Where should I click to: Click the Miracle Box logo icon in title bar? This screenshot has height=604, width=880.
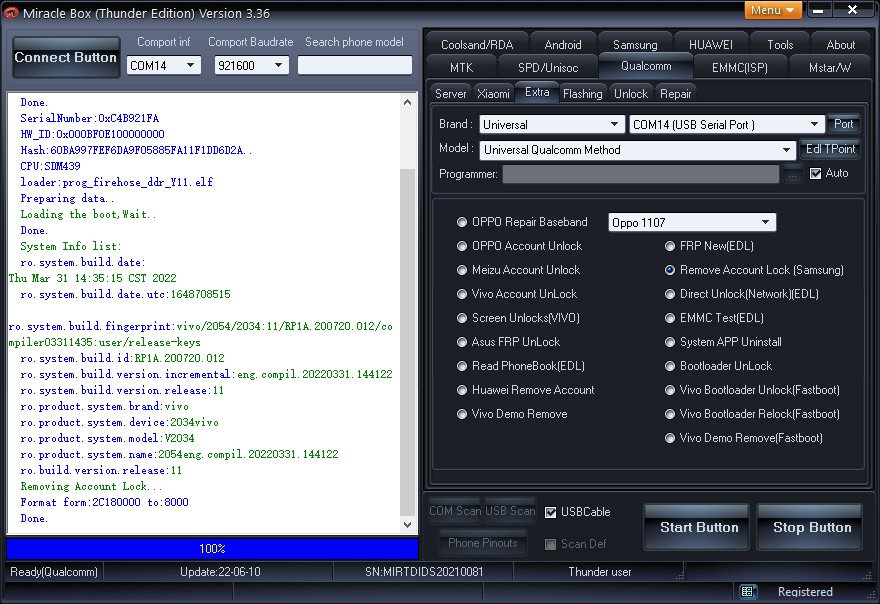(11, 12)
